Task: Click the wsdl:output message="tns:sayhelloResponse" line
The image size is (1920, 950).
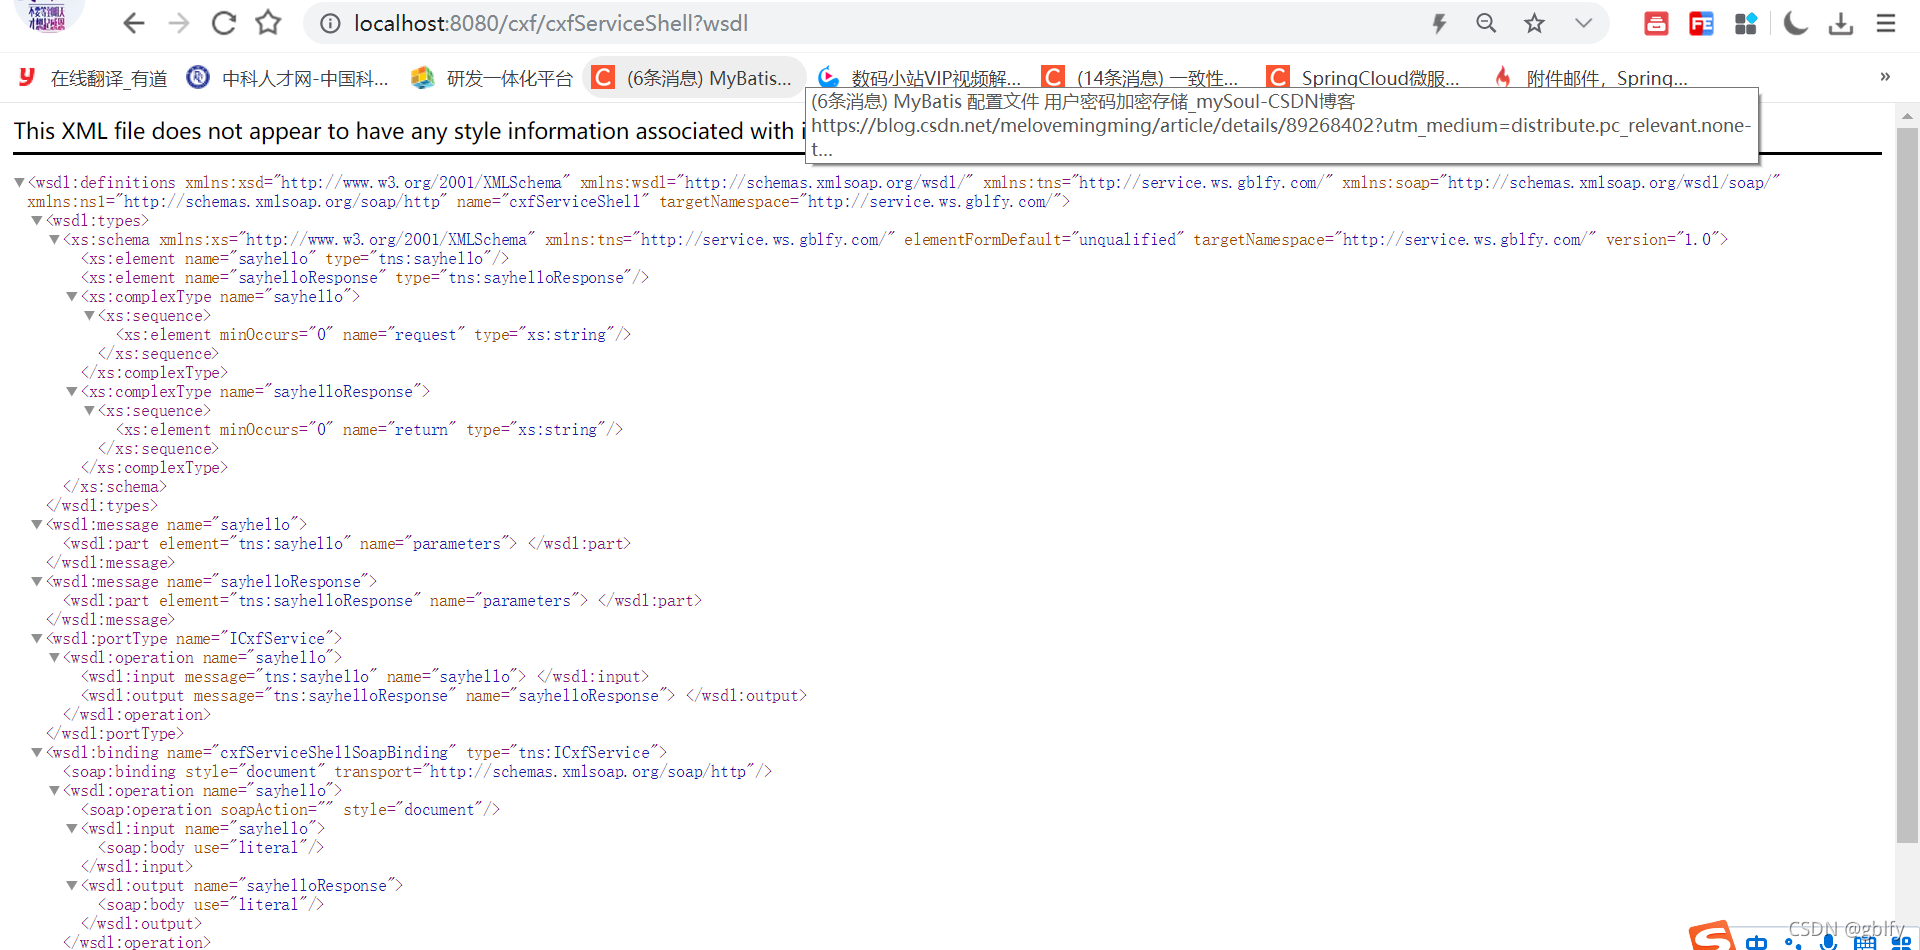Action: [444, 695]
